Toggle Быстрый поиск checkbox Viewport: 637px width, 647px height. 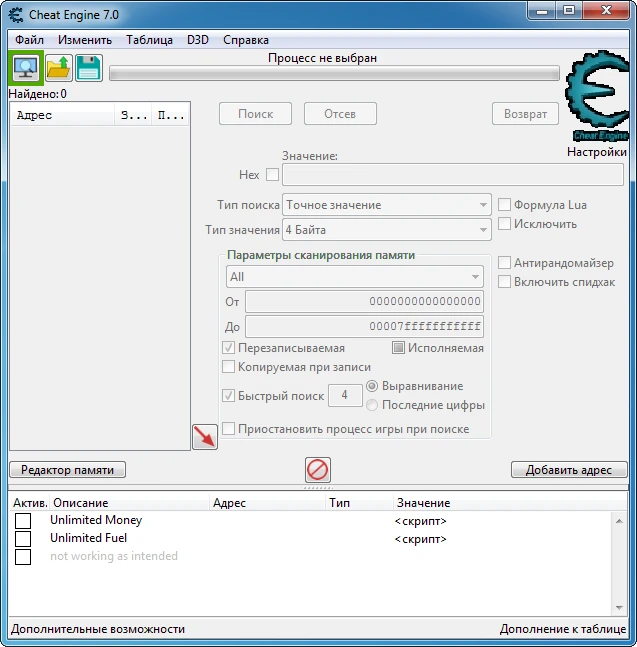(x=228, y=395)
